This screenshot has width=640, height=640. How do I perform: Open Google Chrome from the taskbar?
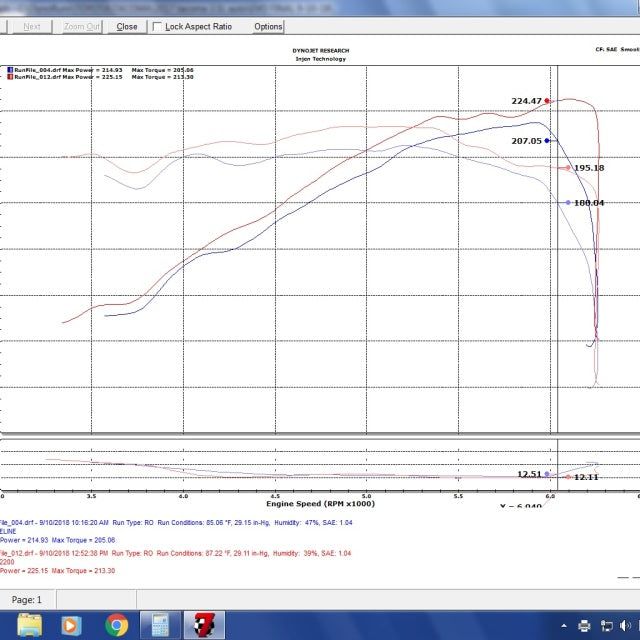[x=115, y=625]
